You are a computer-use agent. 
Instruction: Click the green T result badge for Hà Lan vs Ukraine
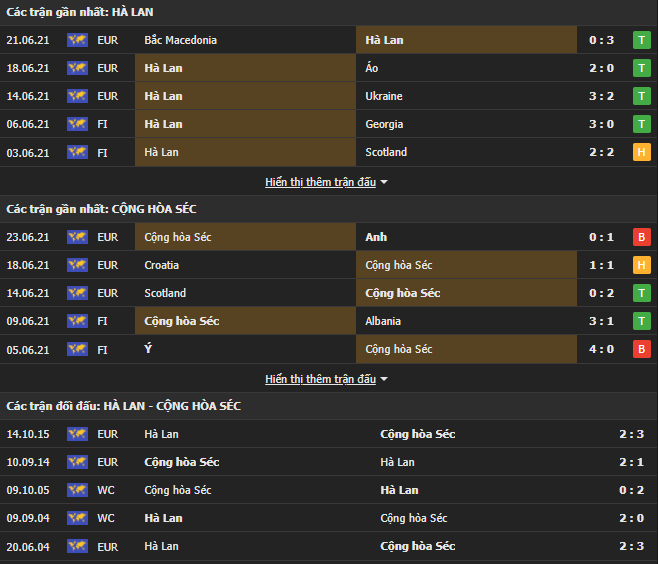[641, 96]
